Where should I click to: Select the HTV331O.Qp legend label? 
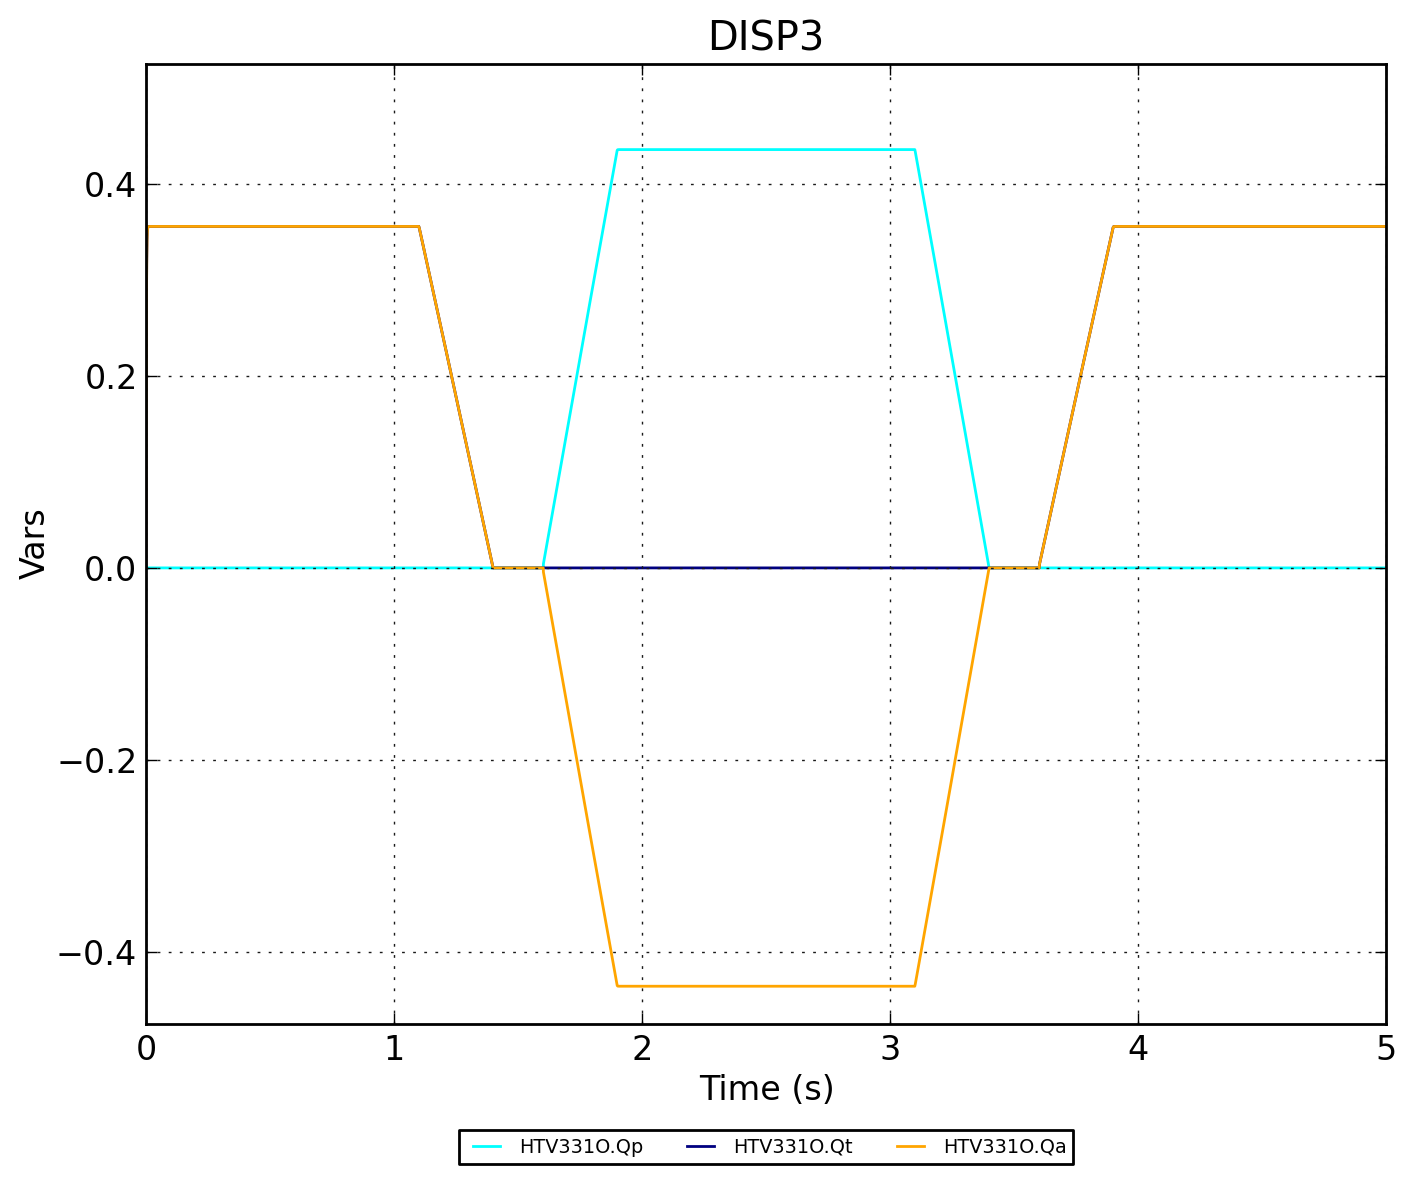pyautogui.click(x=580, y=1147)
